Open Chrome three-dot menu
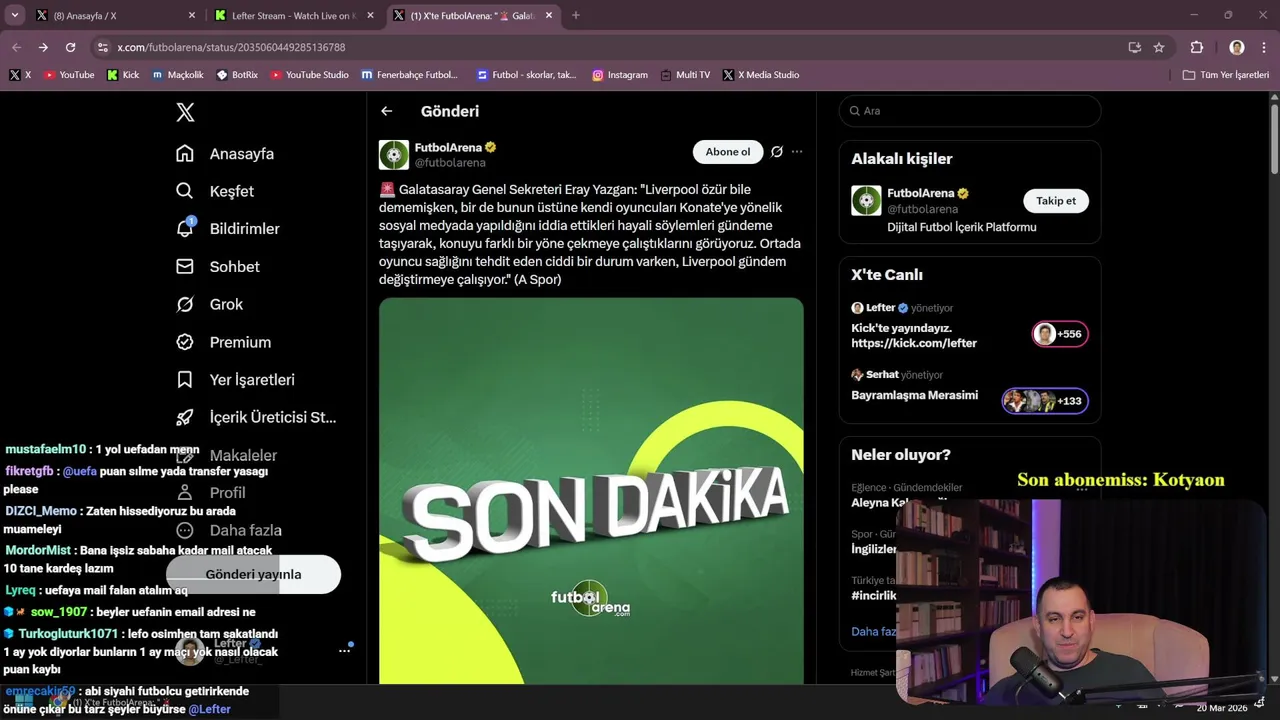This screenshot has width=1280, height=720. pos(1265,47)
